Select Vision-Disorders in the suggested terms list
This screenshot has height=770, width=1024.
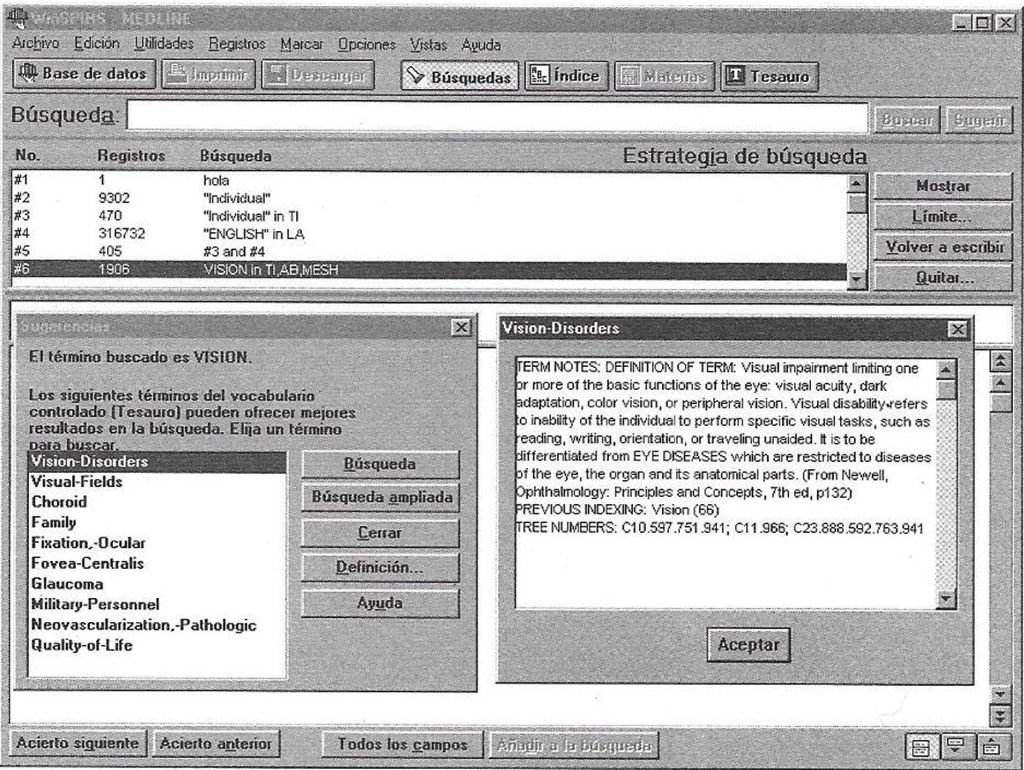coord(157,462)
